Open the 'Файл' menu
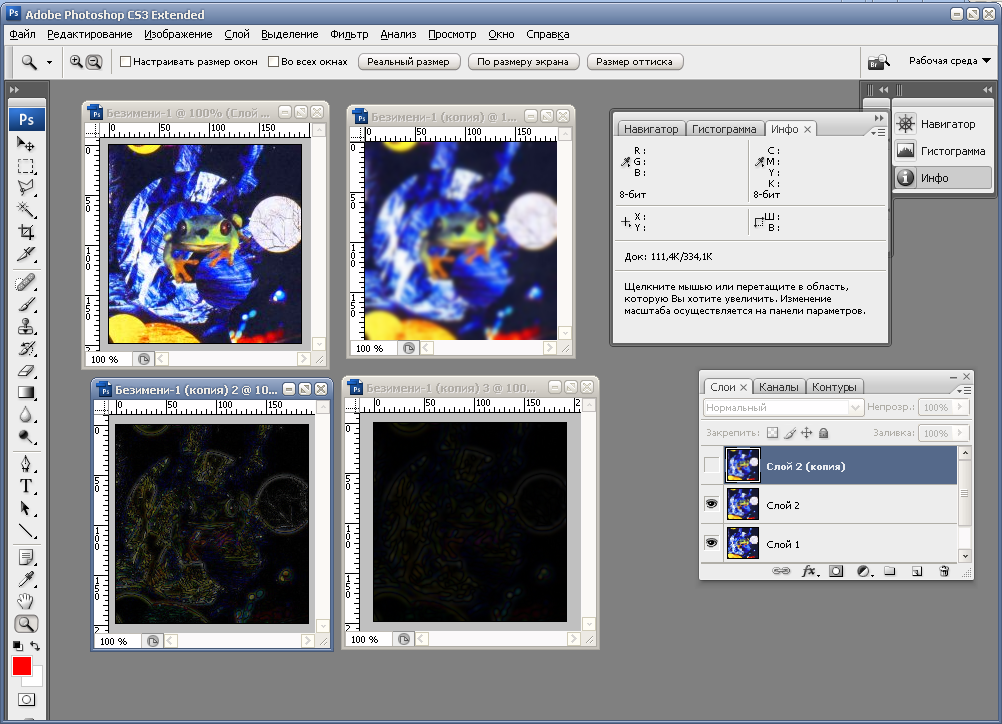Image resolution: width=1002 pixels, height=724 pixels. 22,35
